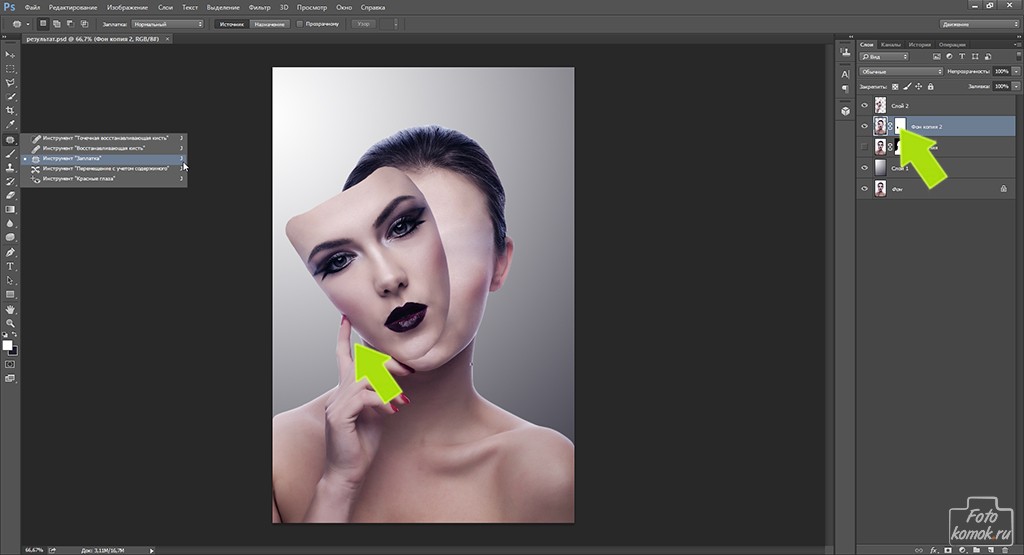
Task: Select the Sponge tool in the toolbar
Action: (10, 237)
